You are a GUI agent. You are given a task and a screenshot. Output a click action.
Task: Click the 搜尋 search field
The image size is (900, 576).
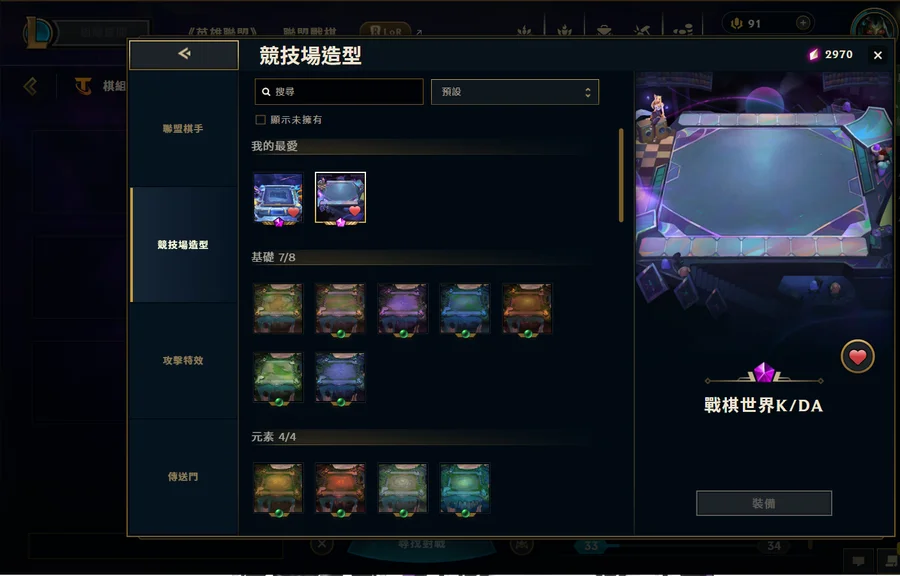(x=339, y=92)
